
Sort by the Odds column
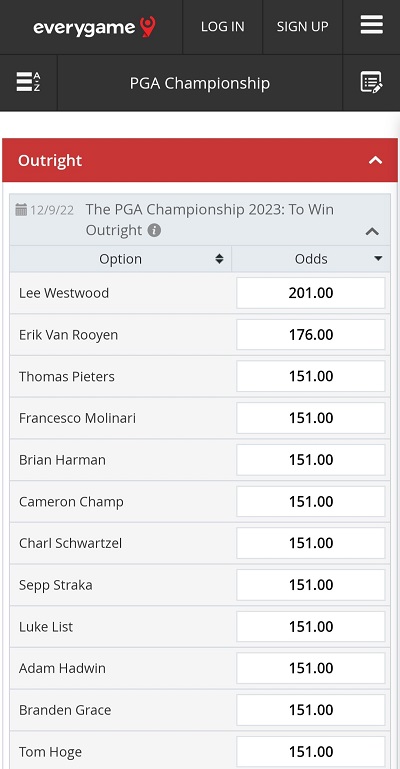[311, 259]
